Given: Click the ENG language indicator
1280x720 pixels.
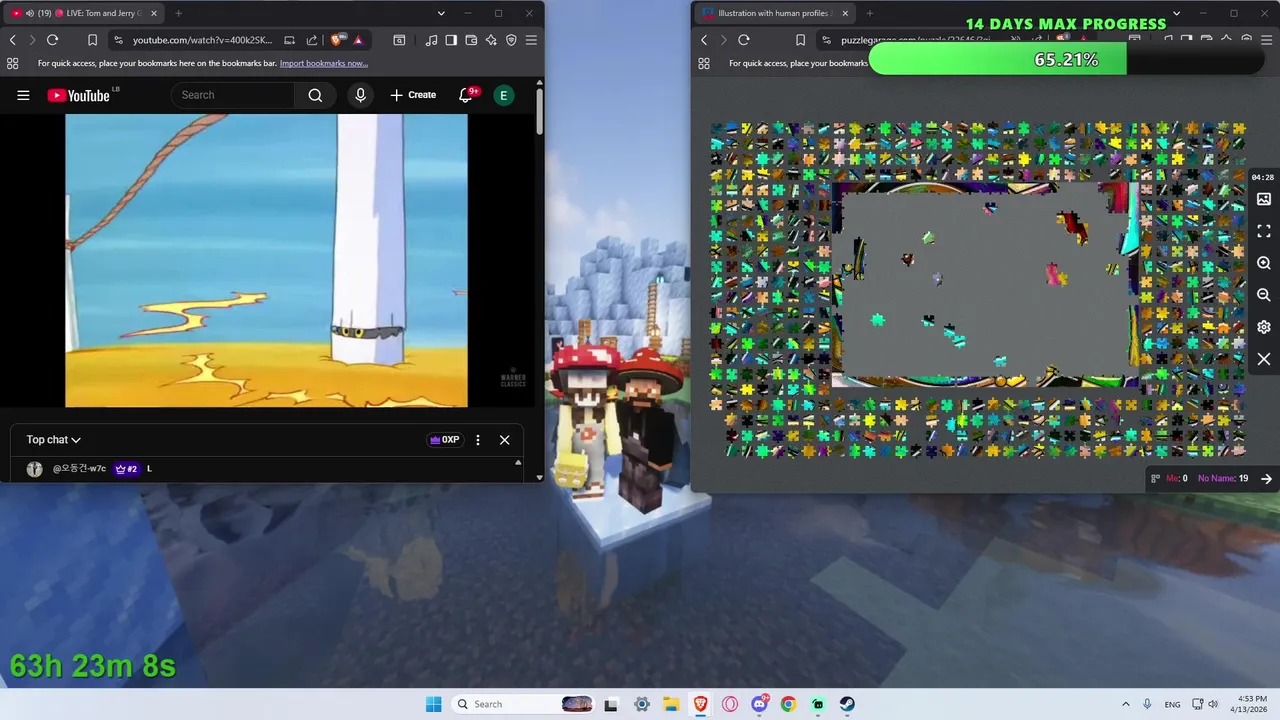Looking at the screenshot, I should [x=1172, y=704].
